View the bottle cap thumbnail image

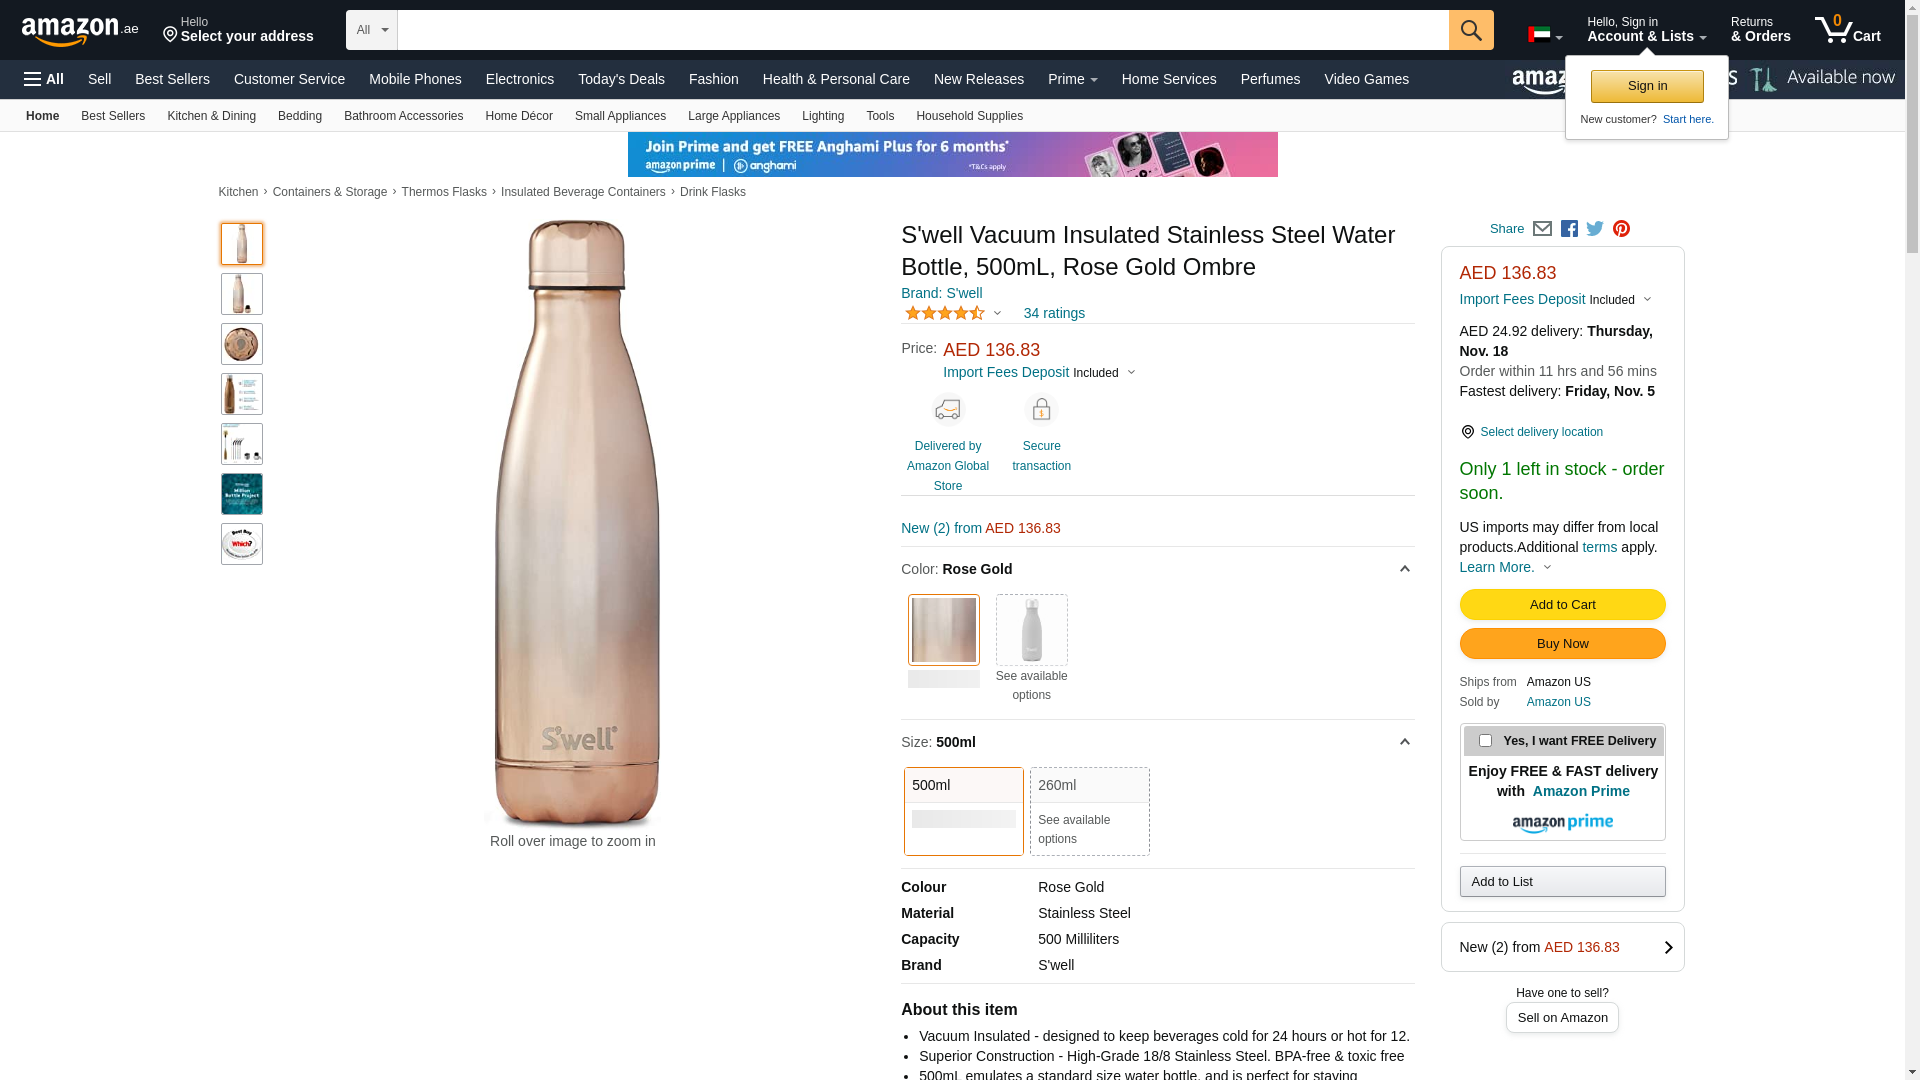(x=242, y=344)
